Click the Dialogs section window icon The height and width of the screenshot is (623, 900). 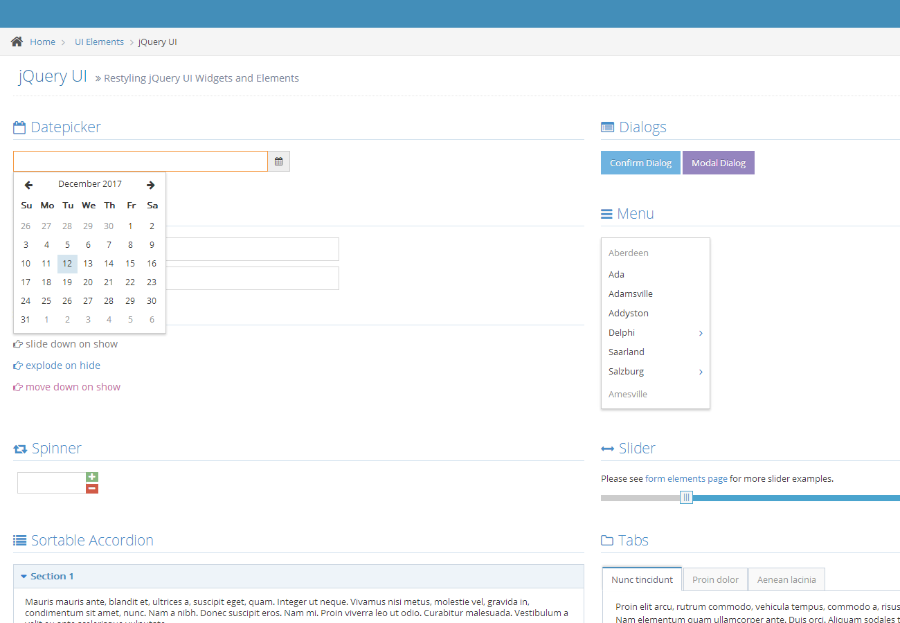pyautogui.click(x=607, y=127)
